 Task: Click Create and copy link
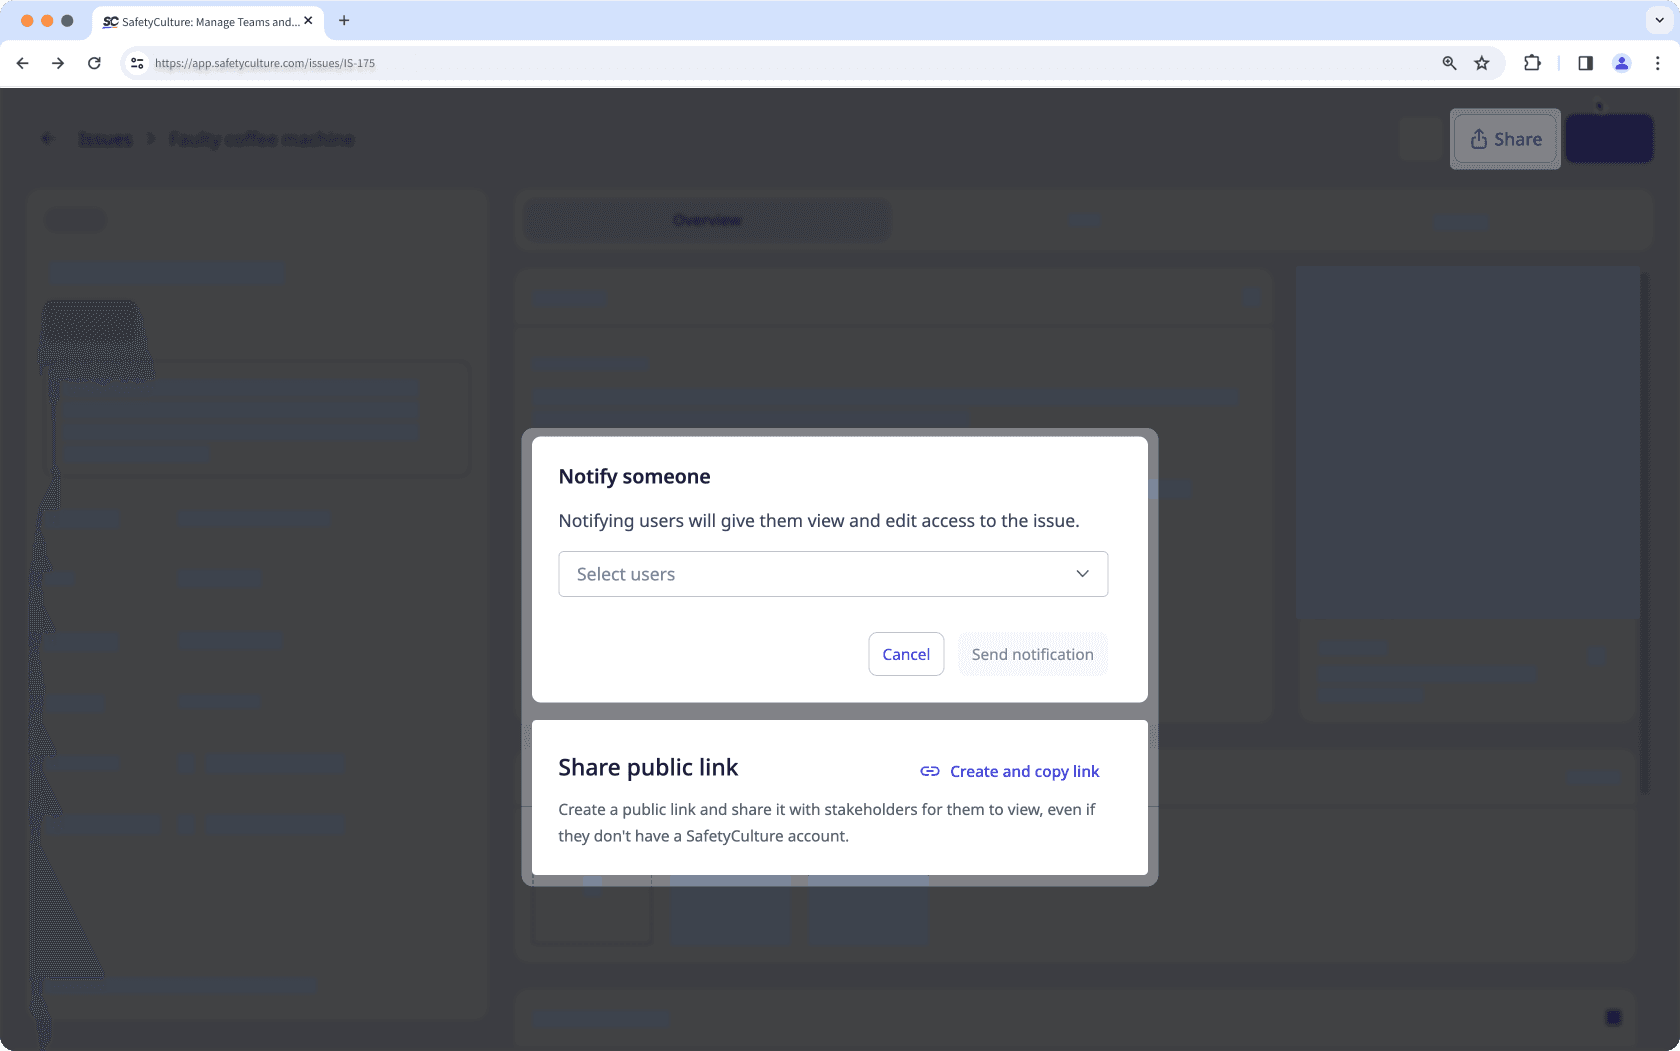[1024, 771]
